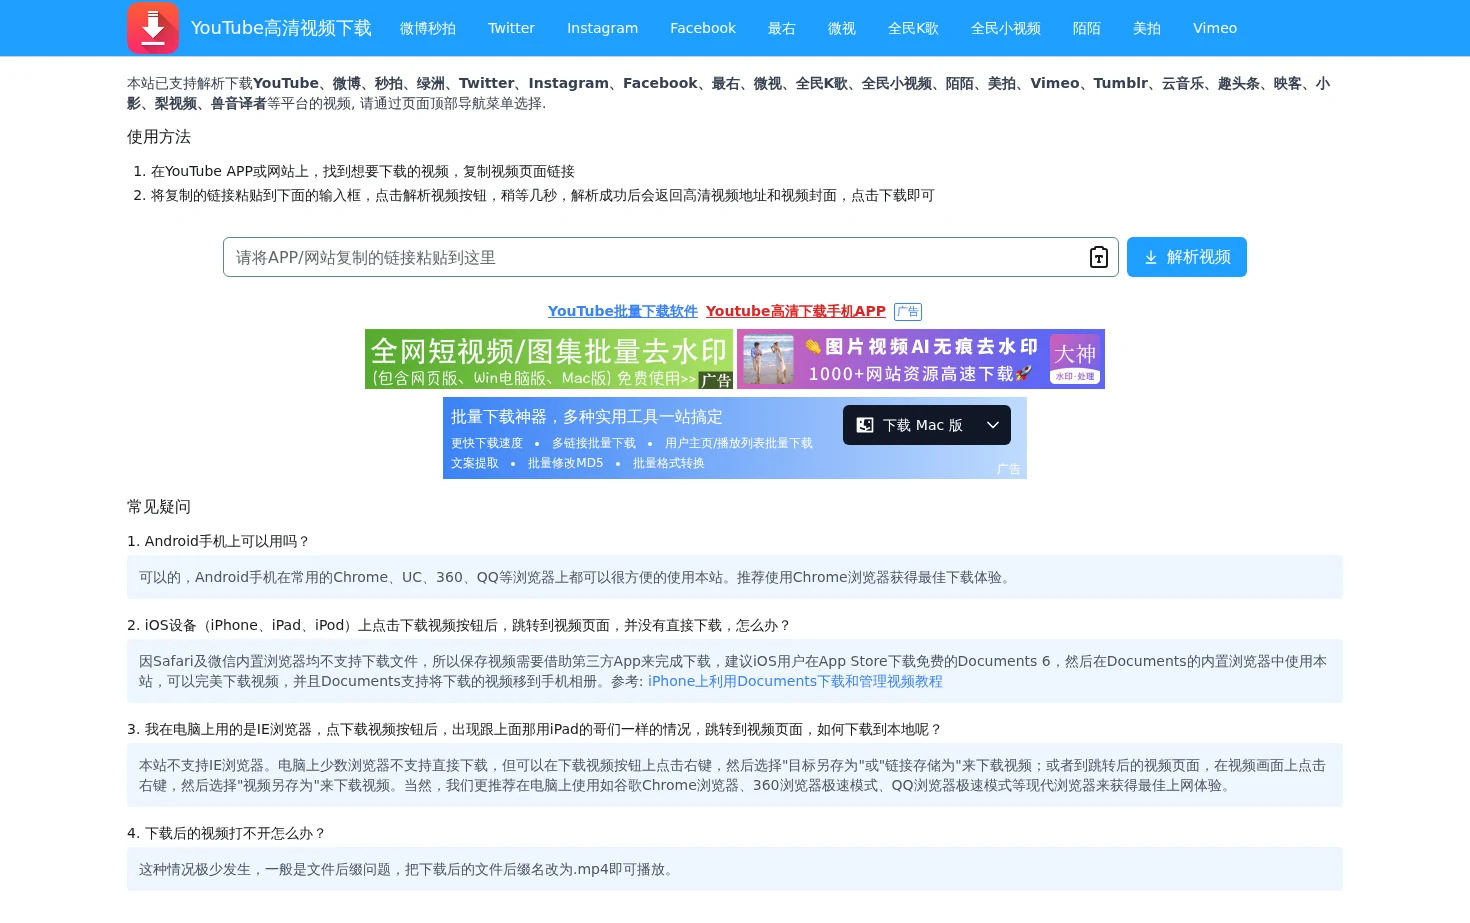The height and width of the screenshot is (923, 1470).
Task: Click the 批量格式转换 text in ad
Action: click(x=669, y=463)
